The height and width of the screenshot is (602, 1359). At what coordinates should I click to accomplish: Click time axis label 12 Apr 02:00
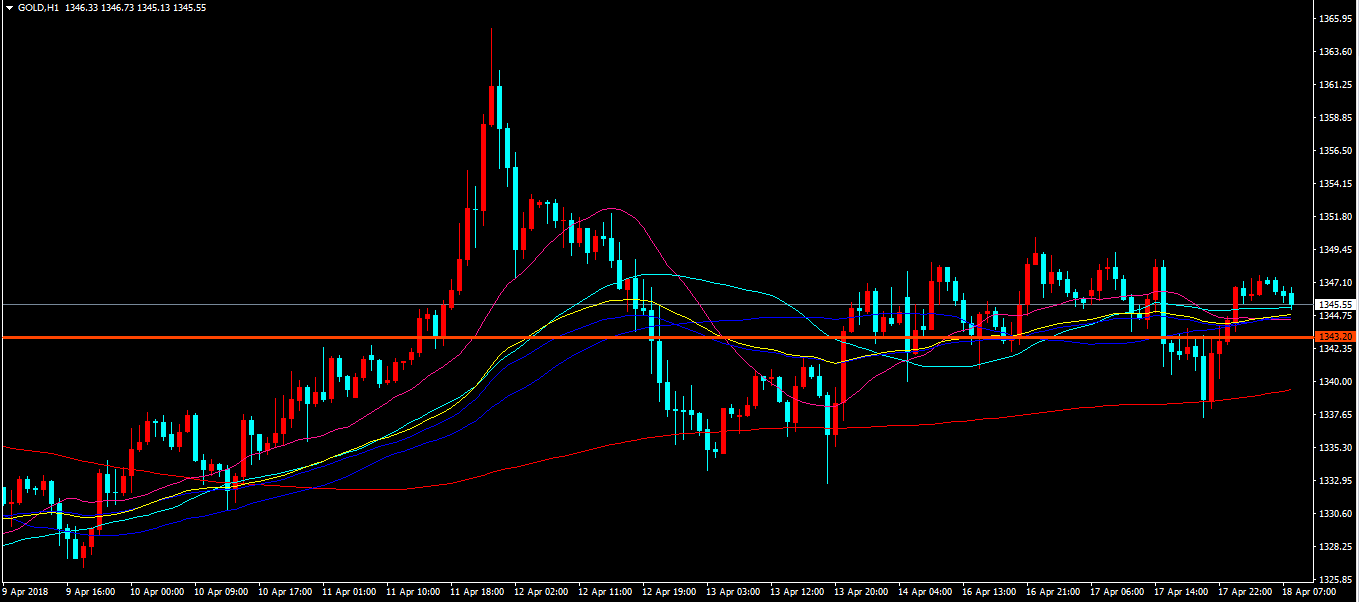[x=540, y=592]
